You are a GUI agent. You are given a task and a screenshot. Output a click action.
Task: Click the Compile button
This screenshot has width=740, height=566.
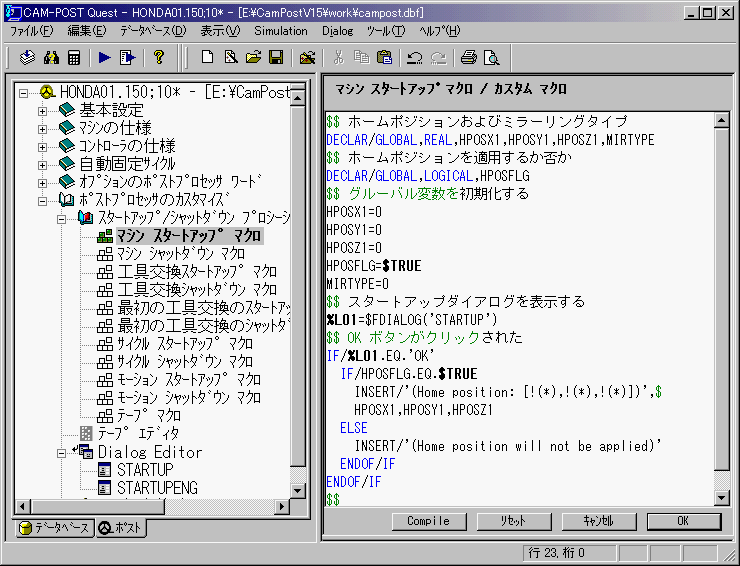(x=429, y=521)
